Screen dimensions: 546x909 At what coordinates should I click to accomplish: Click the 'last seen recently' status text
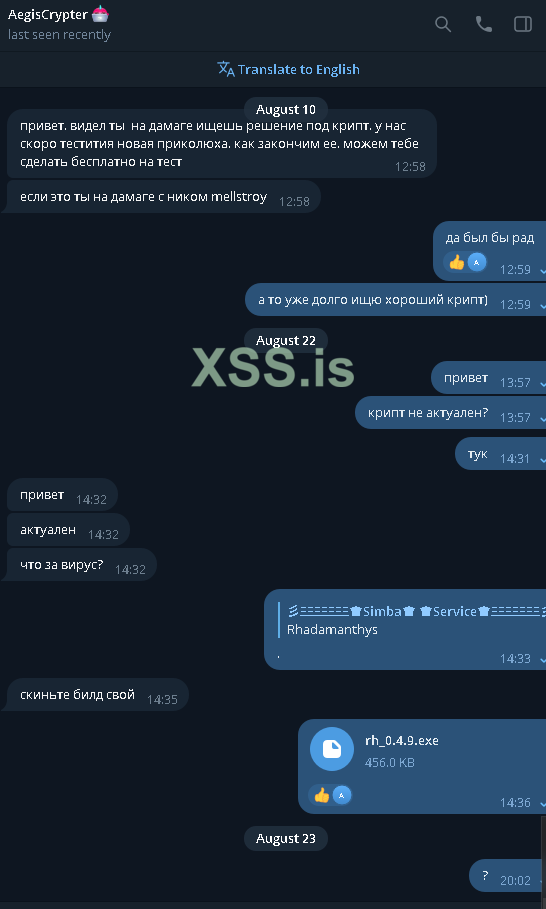click(x=59, y=35)
